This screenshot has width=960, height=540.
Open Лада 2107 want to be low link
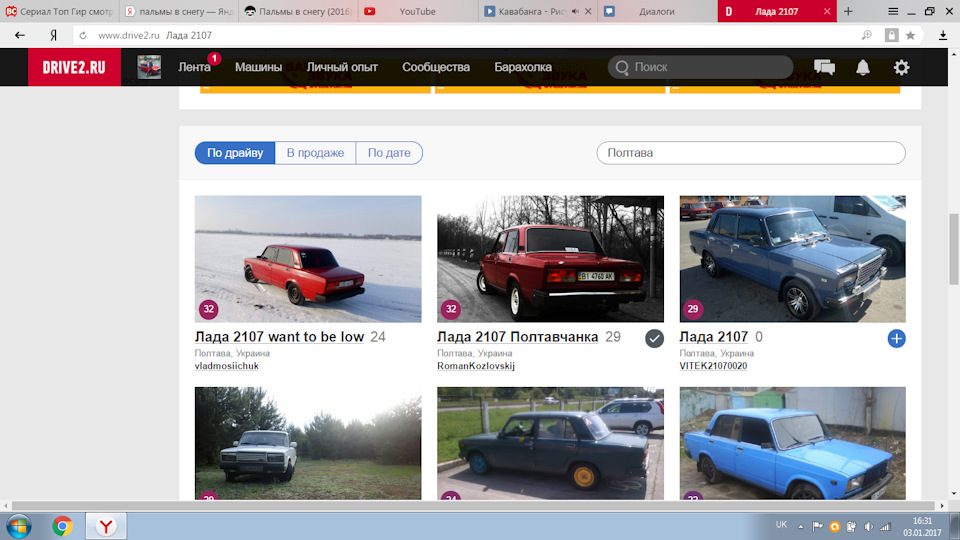pyautogui.click(x=279, y=337)
